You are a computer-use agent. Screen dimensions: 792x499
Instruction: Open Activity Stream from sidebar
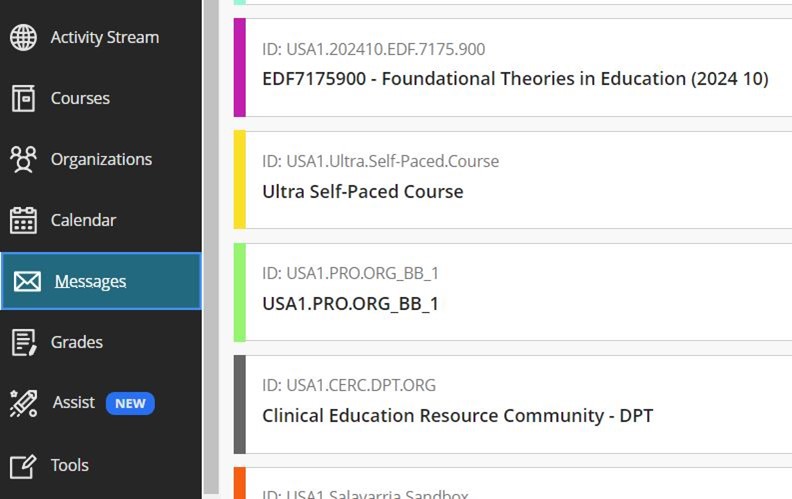point(104,37)
